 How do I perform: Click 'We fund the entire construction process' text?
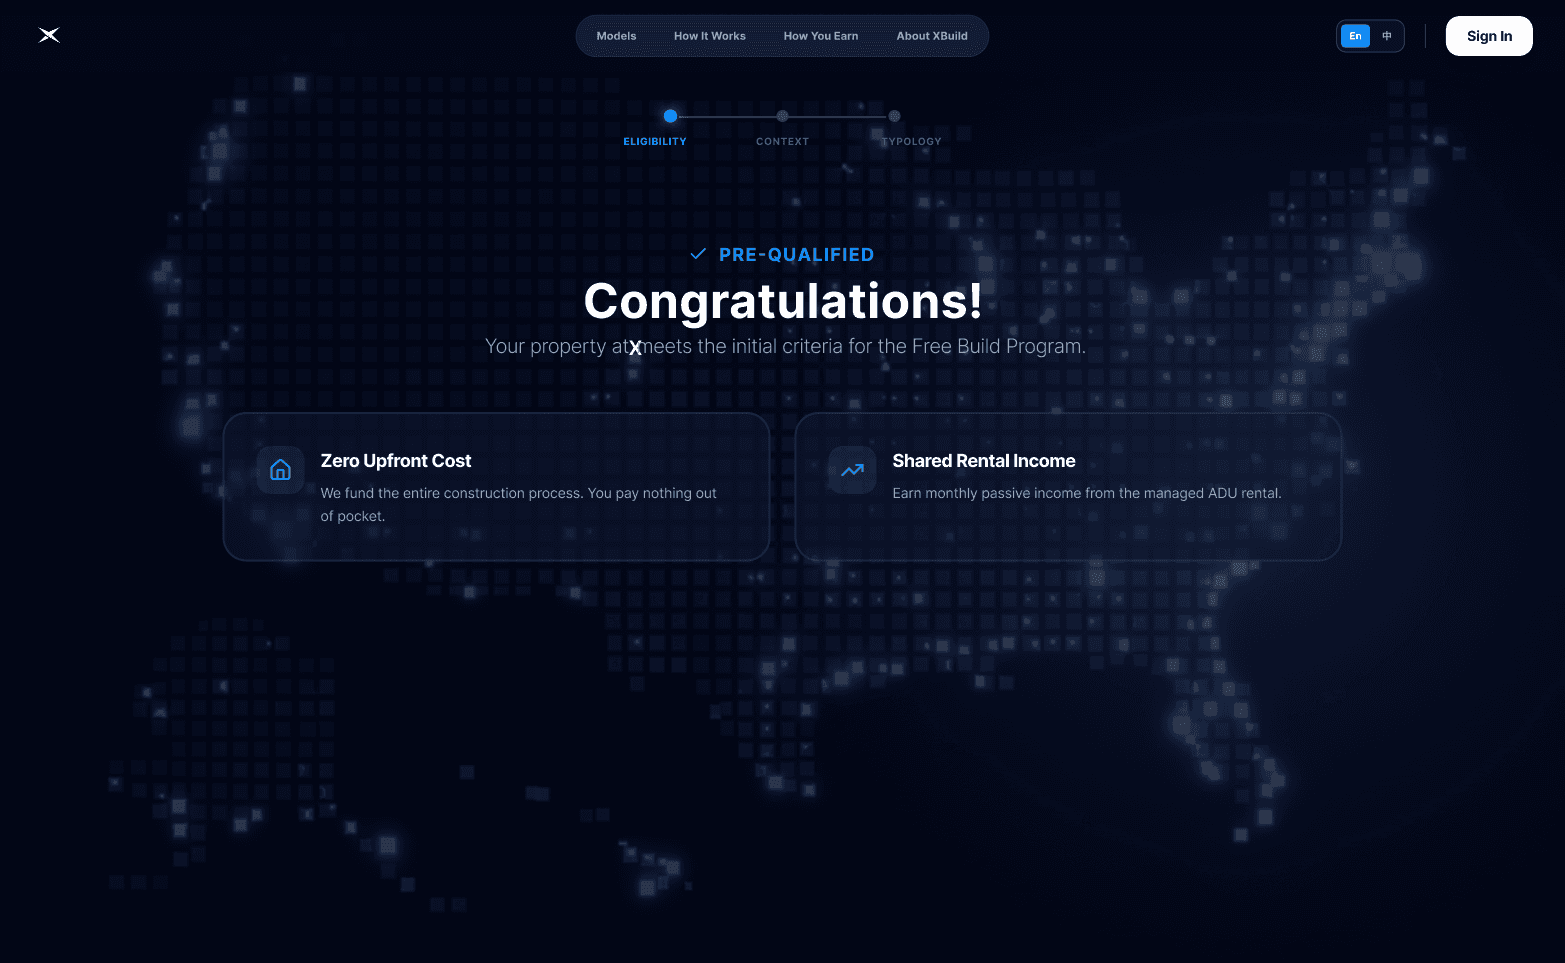tap(518, 504)
